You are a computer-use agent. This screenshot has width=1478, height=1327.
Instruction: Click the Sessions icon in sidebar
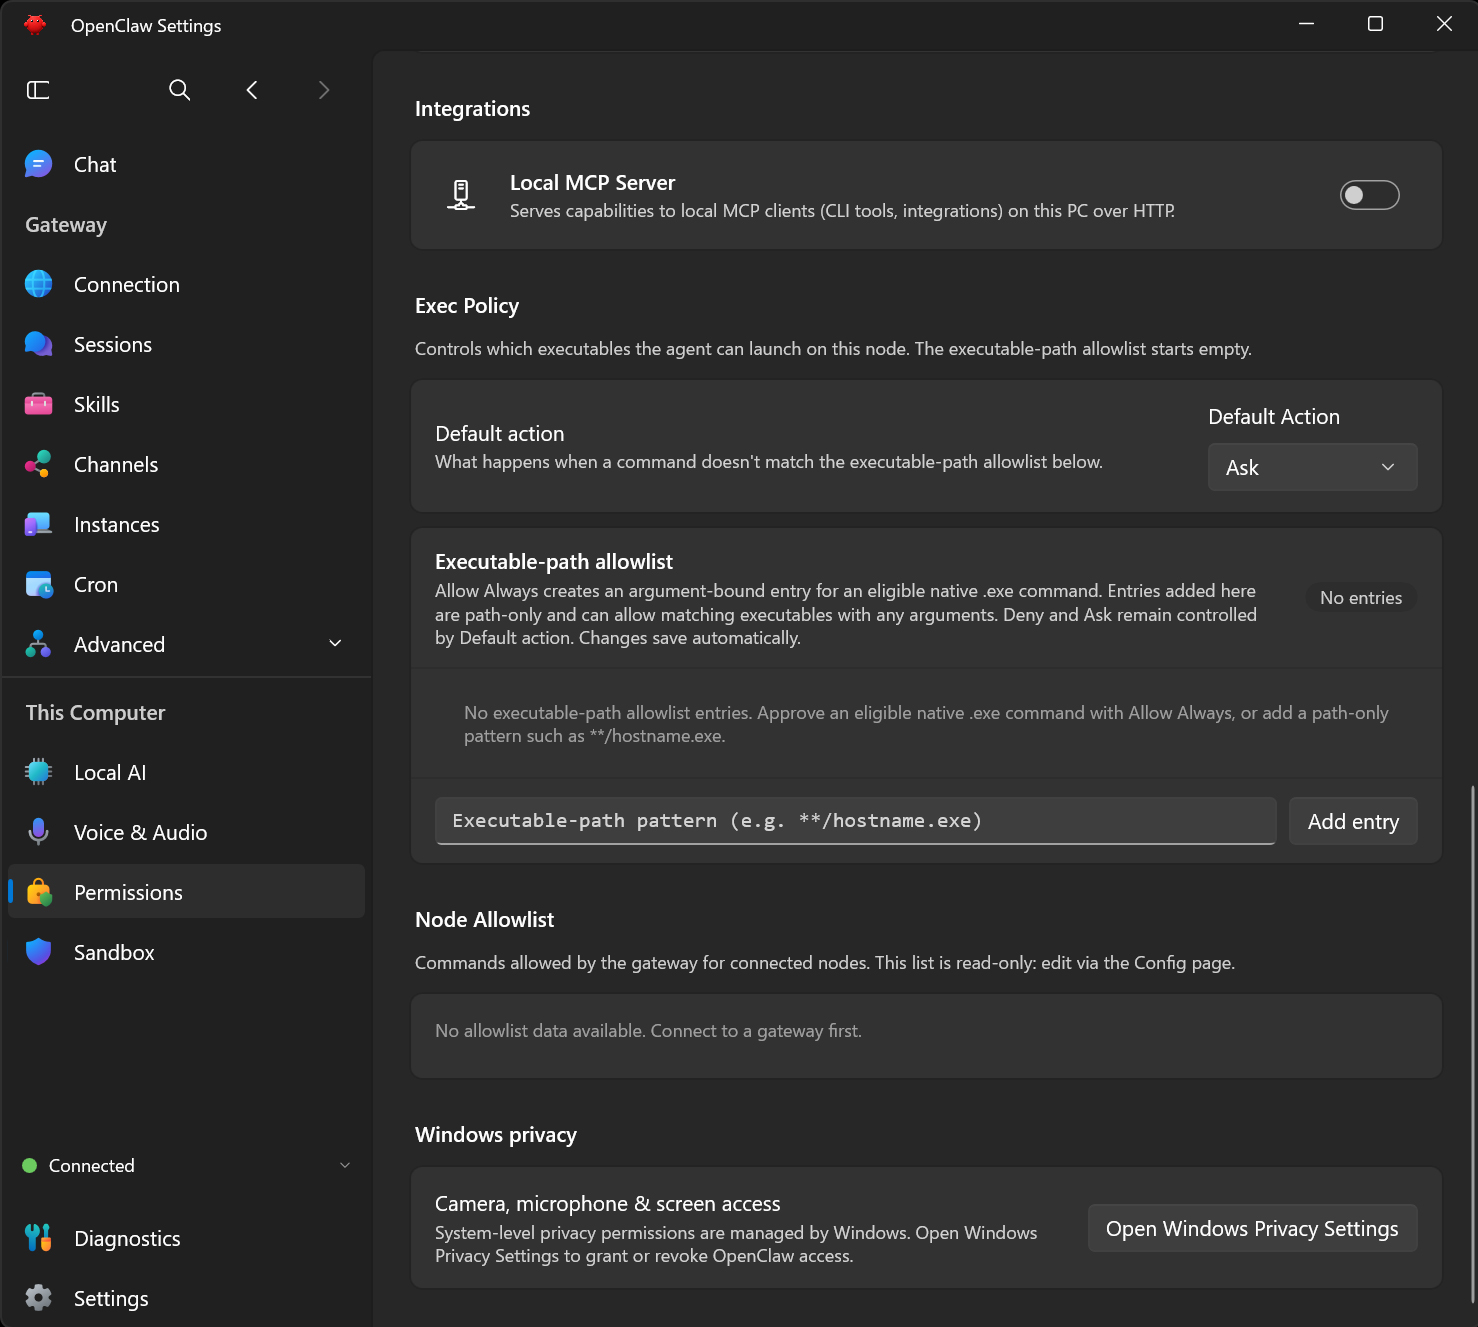coord(38,344)
